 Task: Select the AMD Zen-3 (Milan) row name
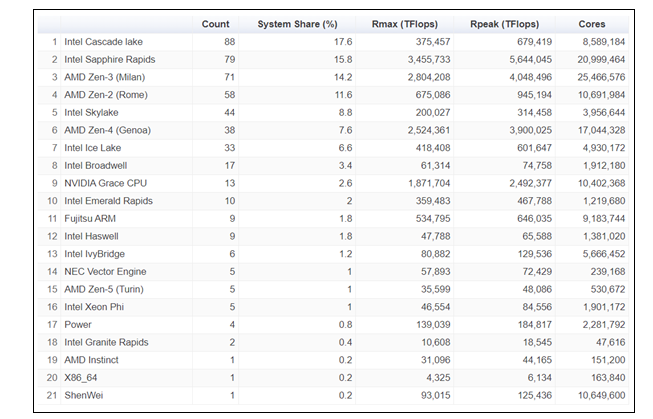pos(105,77)
